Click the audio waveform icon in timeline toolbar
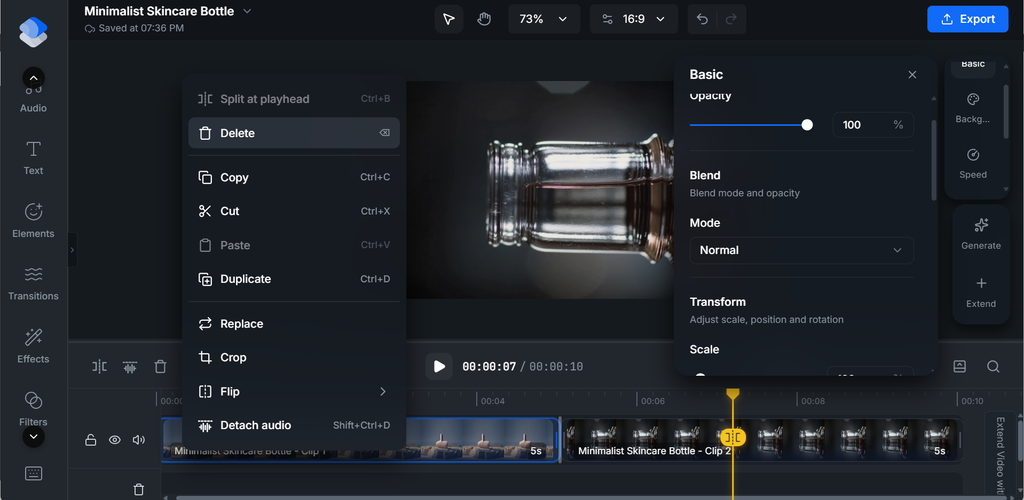Screen dimensions: 1024x500 coord(130,367)
